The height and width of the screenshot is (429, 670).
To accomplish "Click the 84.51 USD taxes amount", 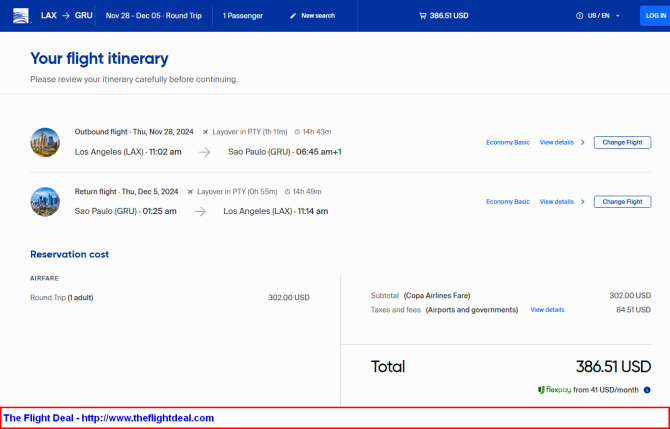I will point(633,310).
